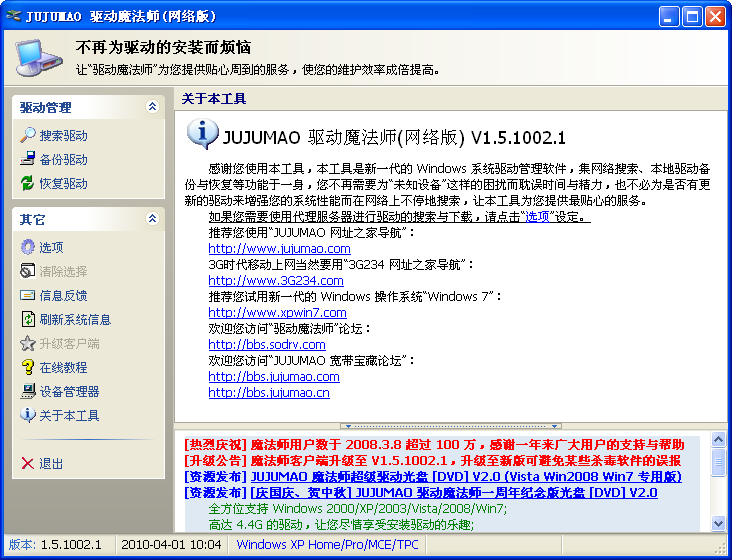Open the http://www.3G234.com link
732x560 pixels.
[x=276, y=280]
